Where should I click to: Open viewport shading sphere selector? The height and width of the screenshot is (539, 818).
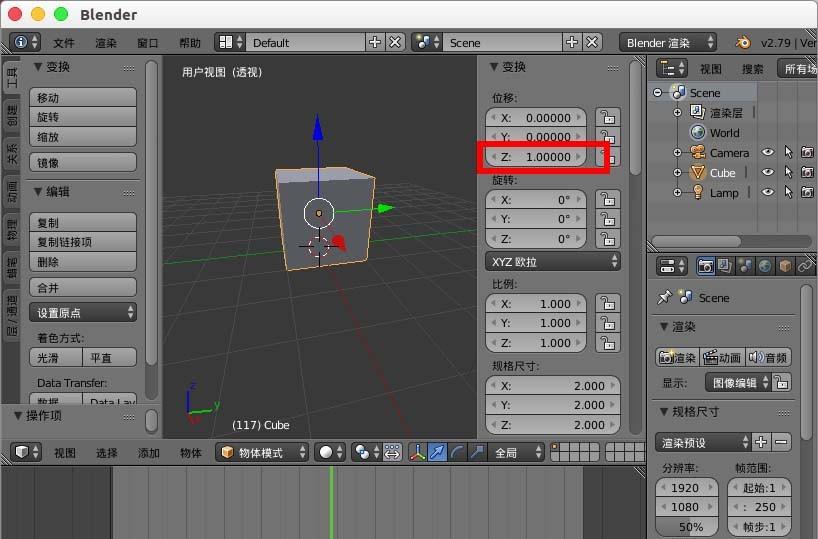click(x=331, y=452)
